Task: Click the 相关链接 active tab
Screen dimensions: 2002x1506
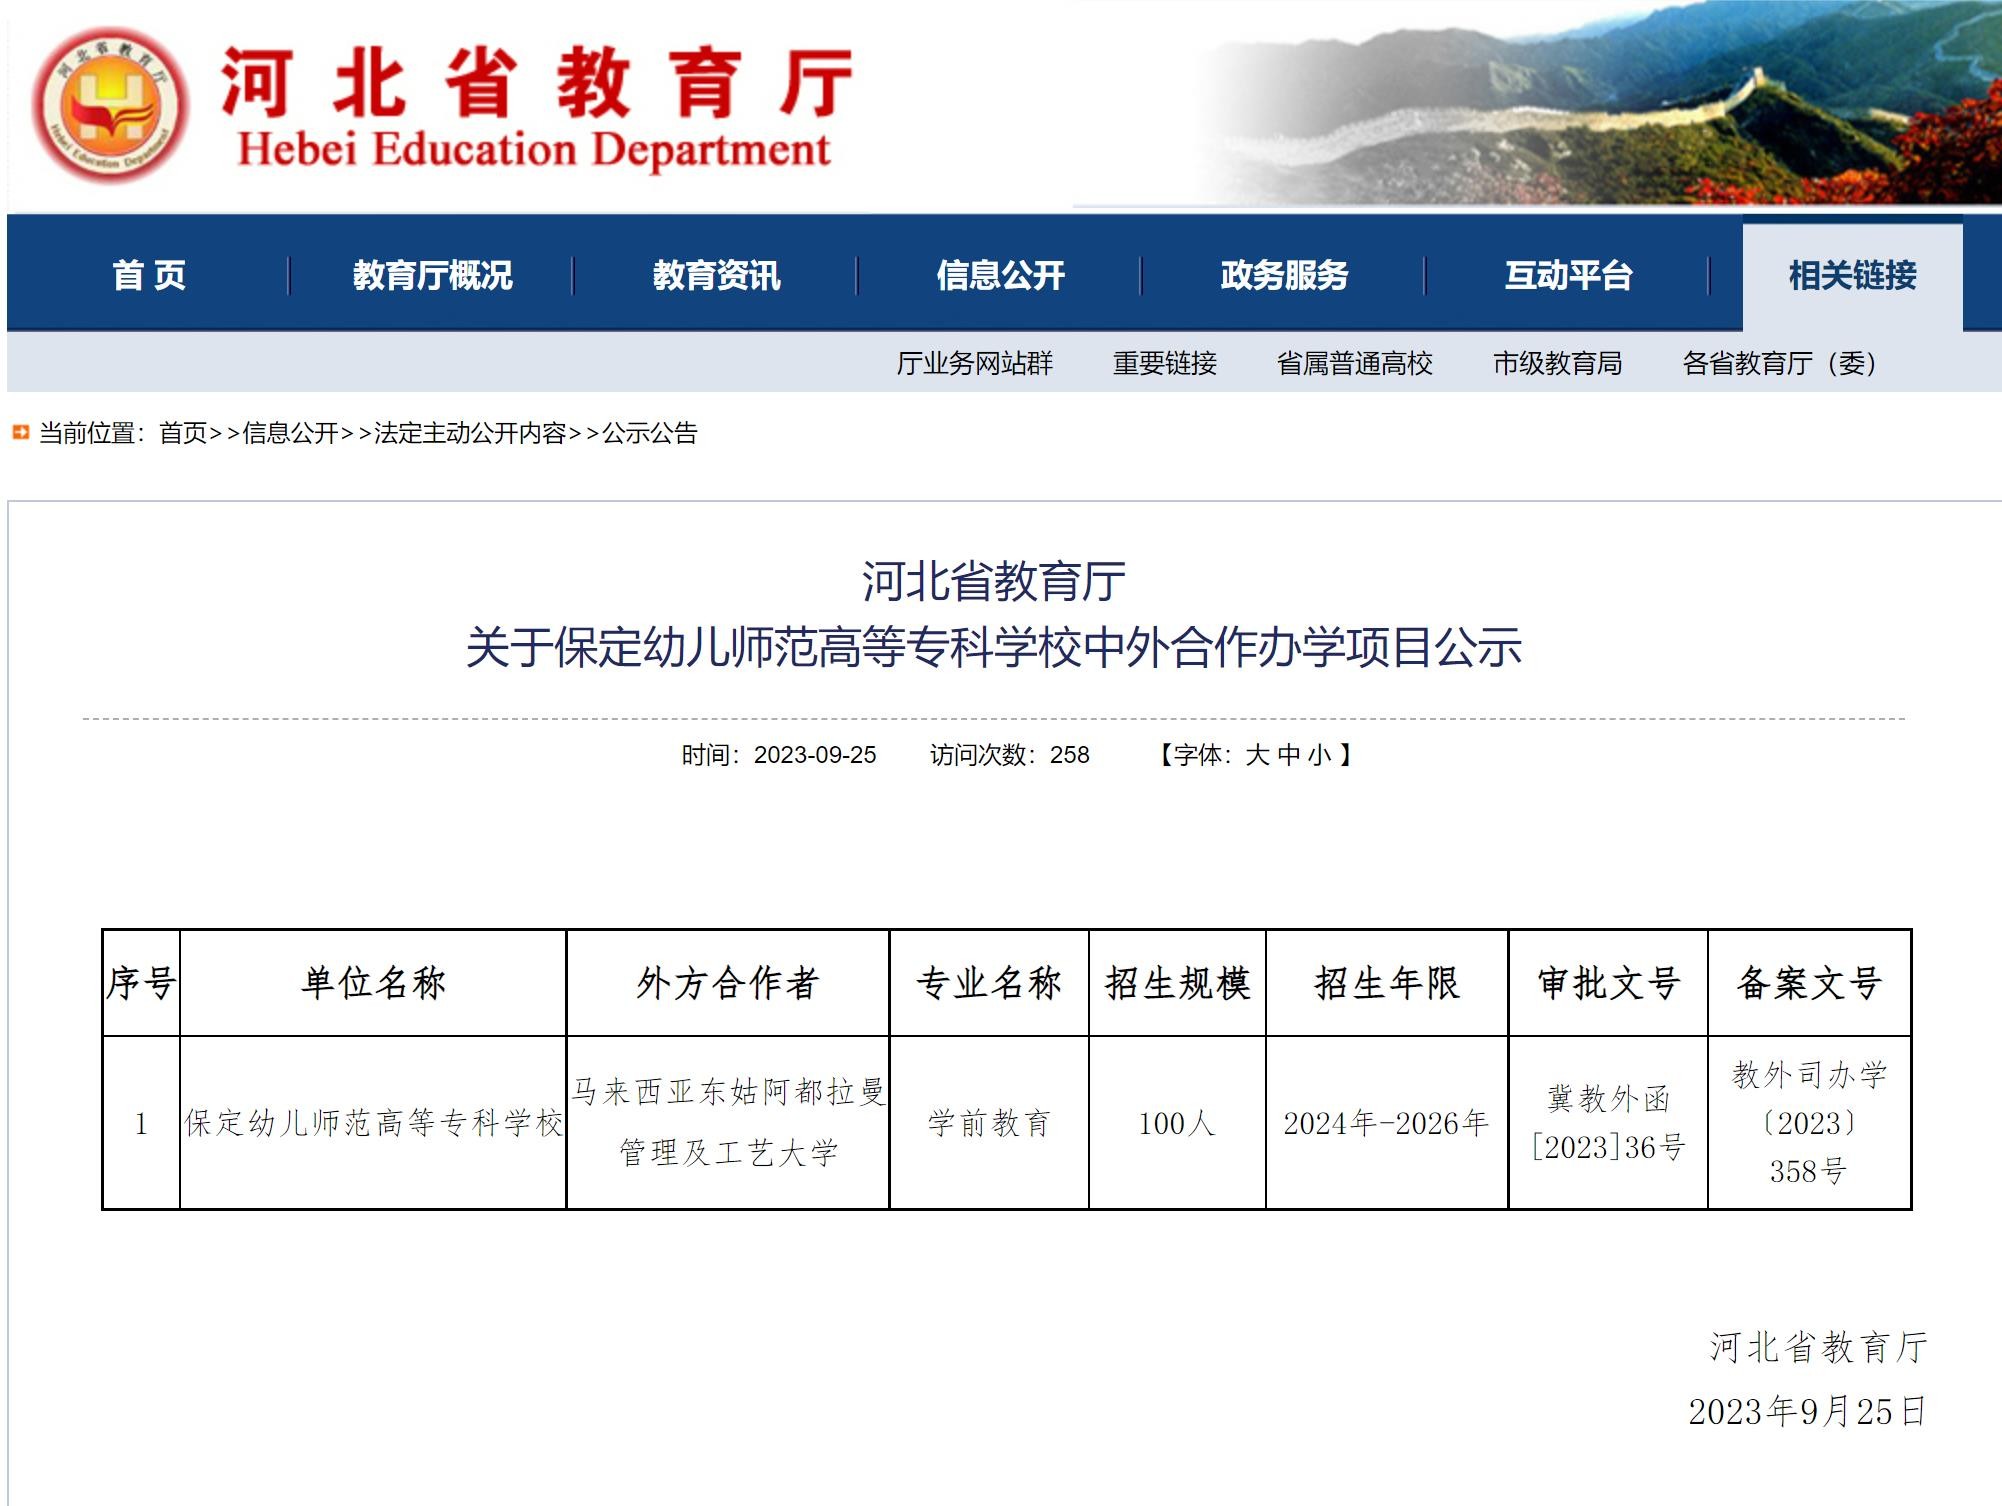Action: (1852, 275)
